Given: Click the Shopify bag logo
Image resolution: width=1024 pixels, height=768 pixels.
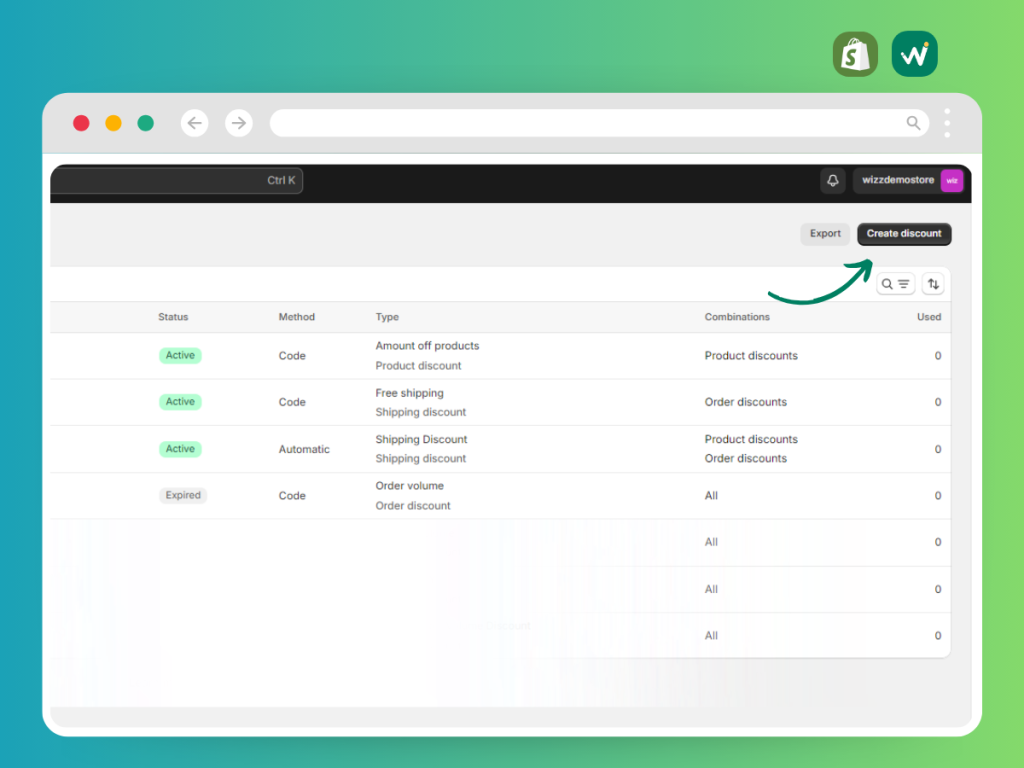Looking at the screenshot, I should tap(855, 54).
